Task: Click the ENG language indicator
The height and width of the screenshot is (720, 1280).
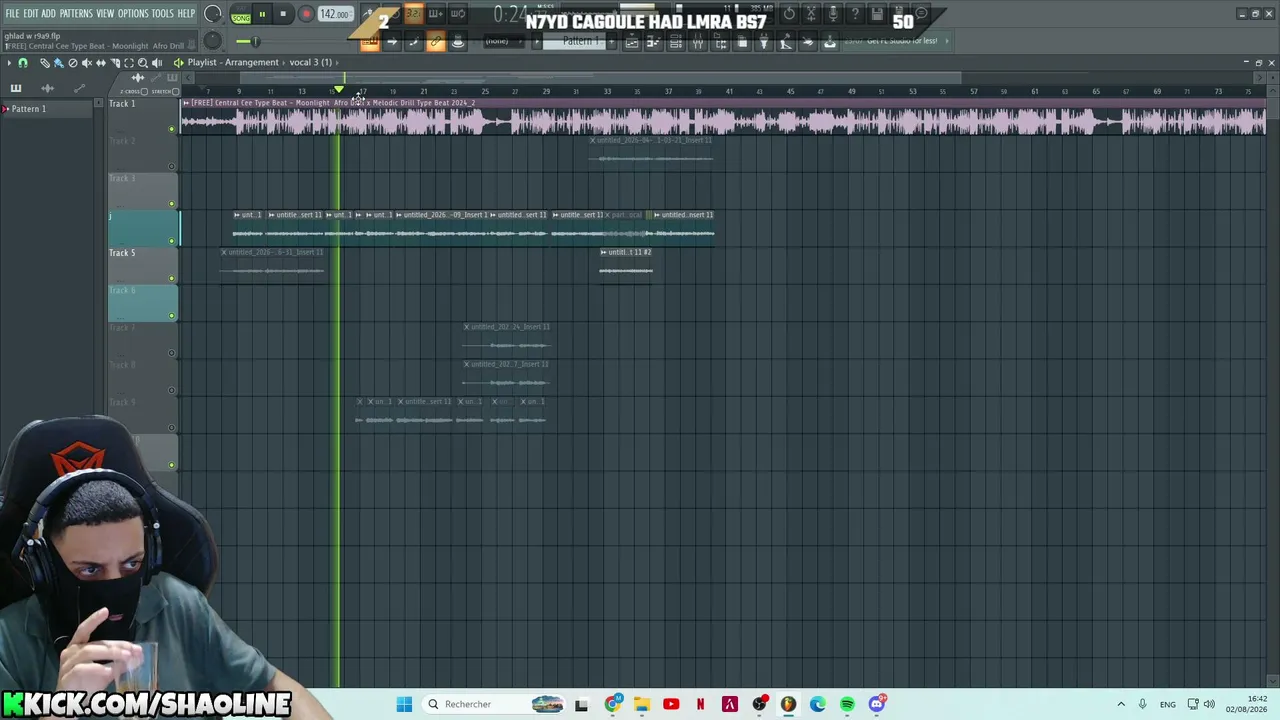Action: tap(1167, 704)
